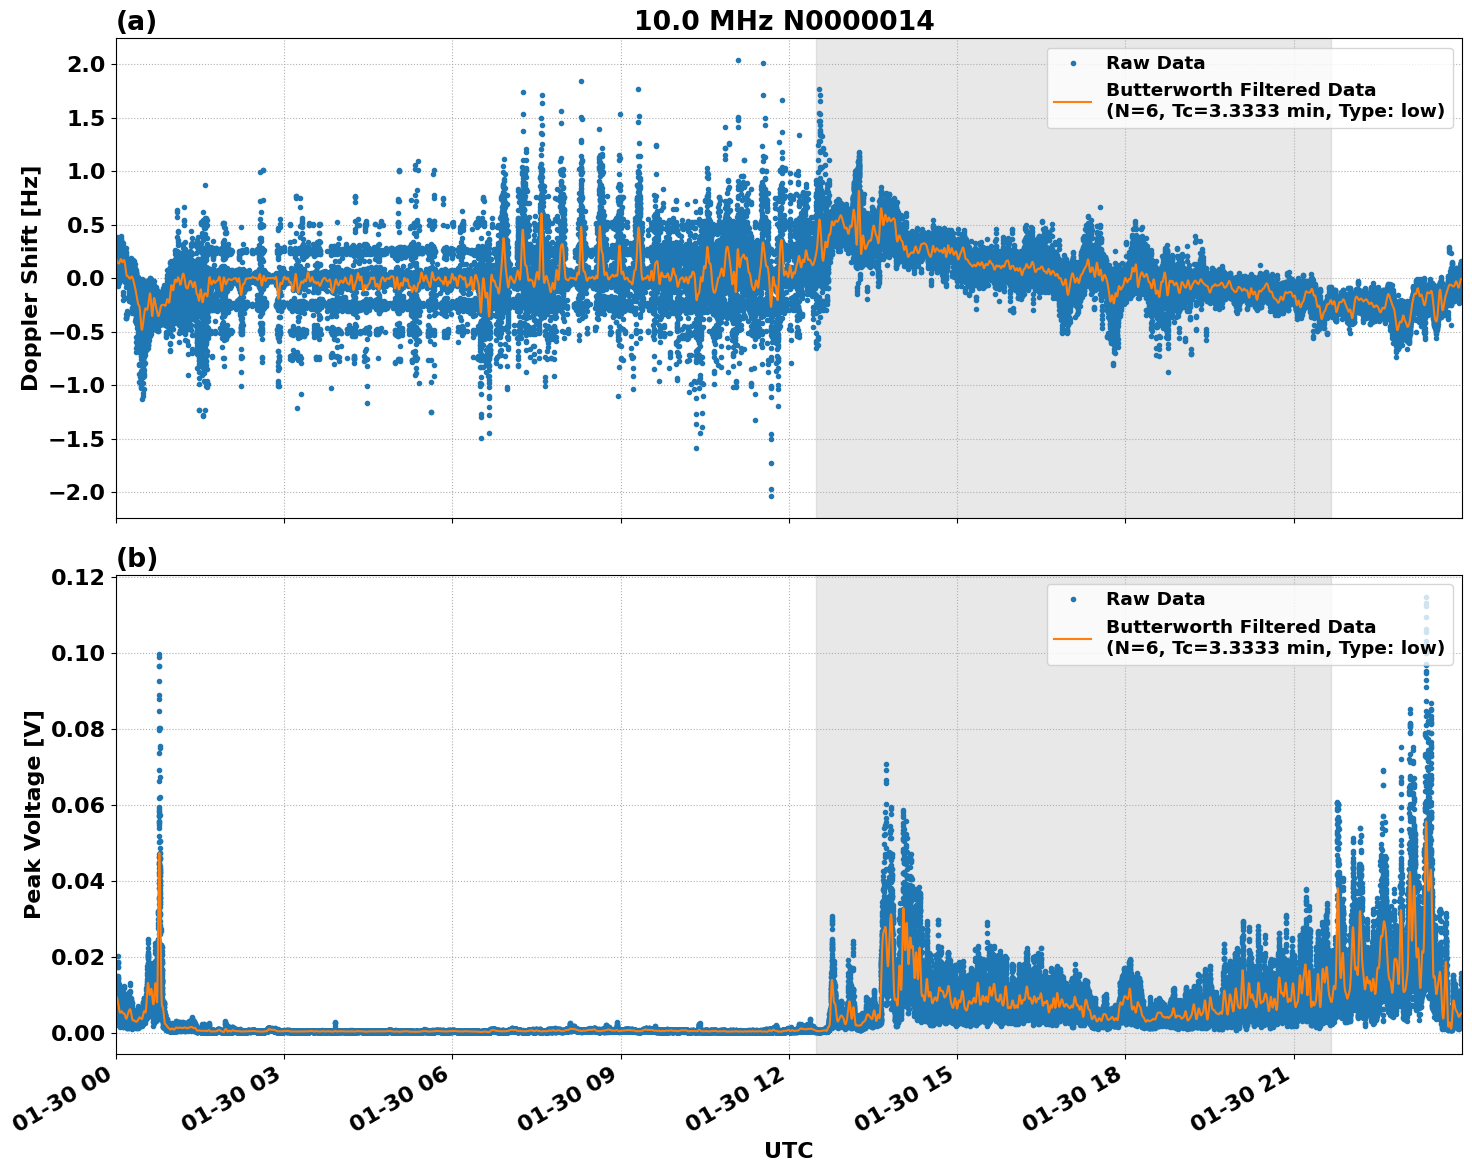Click the UTC axis label

[786, 1151]
